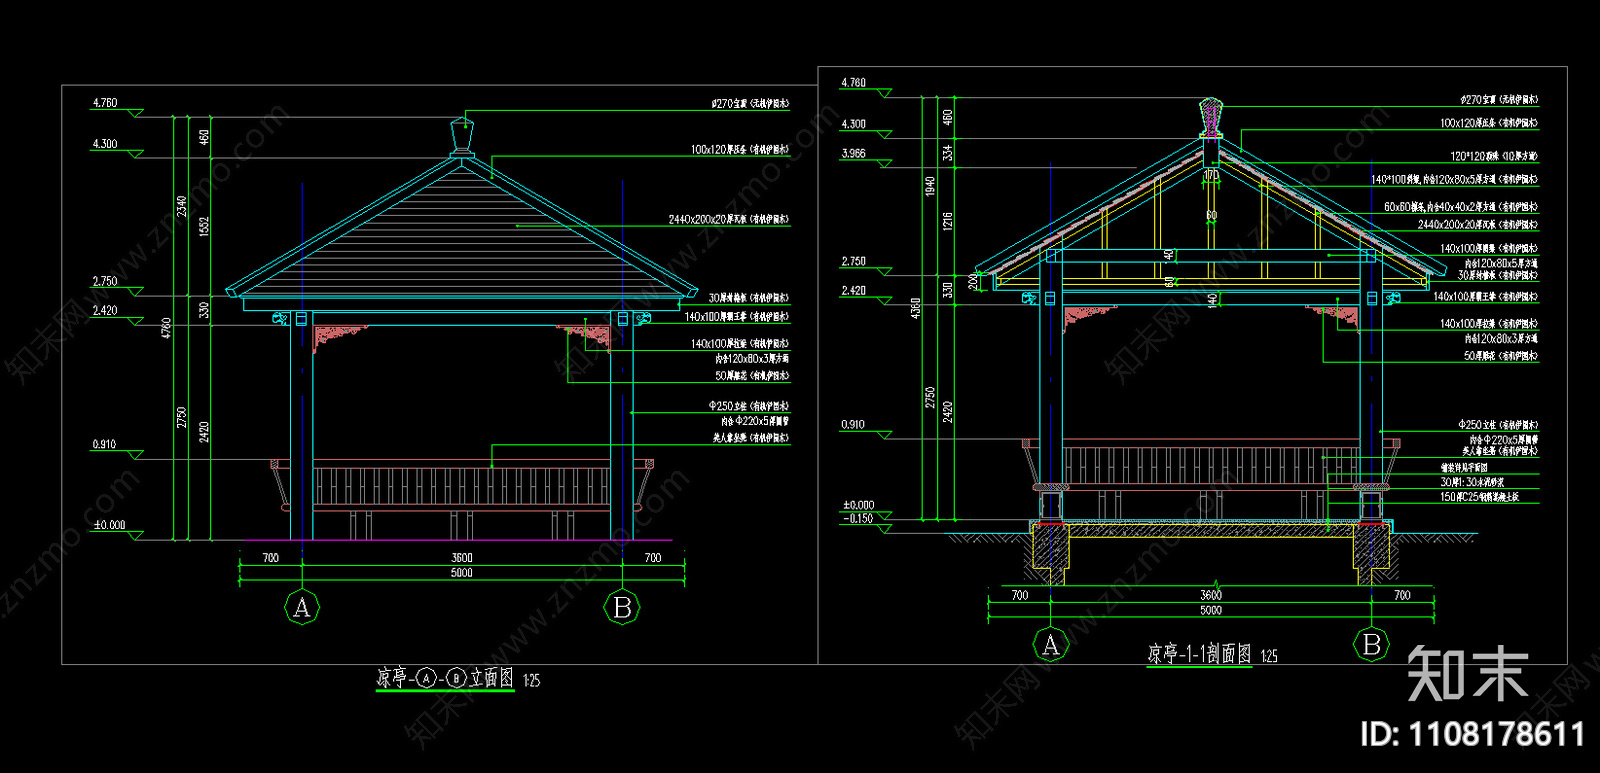Select the vertical 1216 dimension in the section drawing
1600x773 pixels.
pyautogui.click(x=947, y=220)
